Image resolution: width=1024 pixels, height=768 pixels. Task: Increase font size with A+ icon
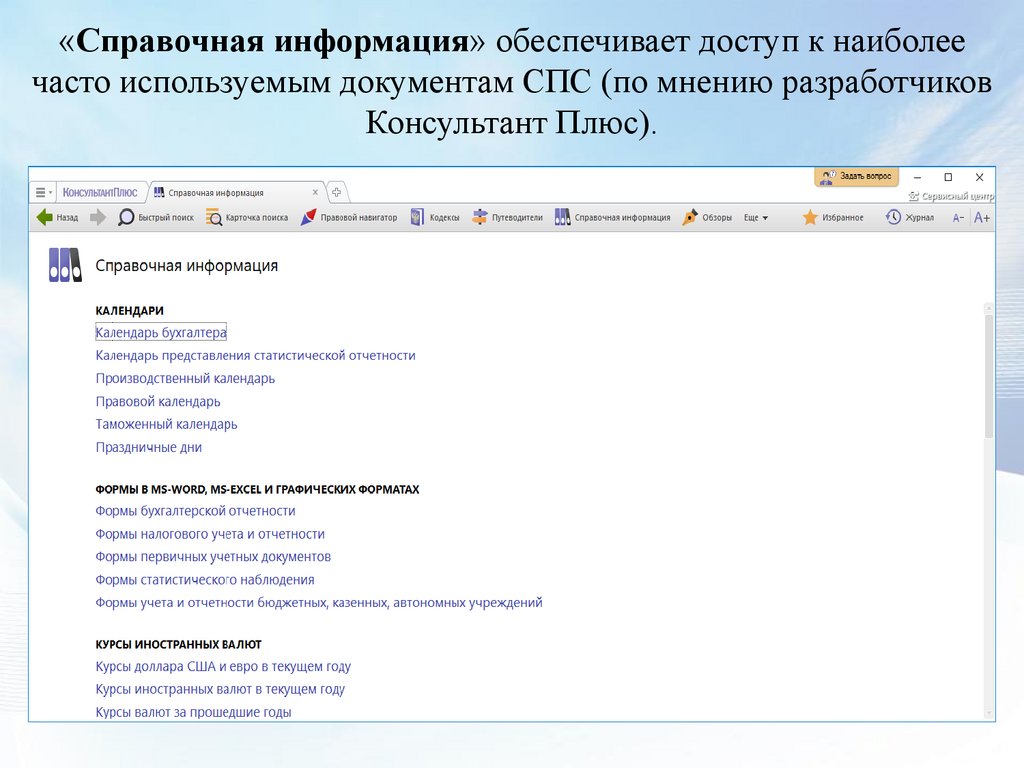click(x=982, y=218)
